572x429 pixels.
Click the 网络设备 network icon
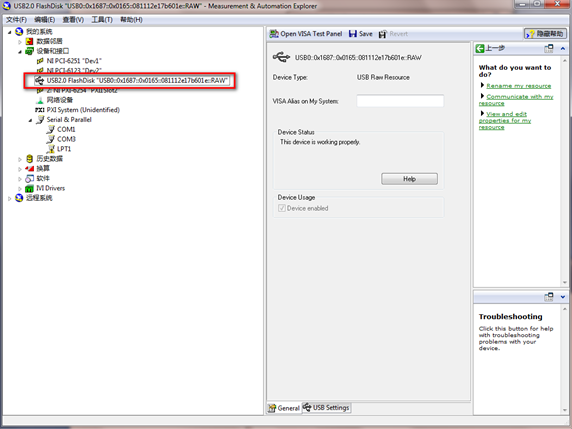(40, 100)
